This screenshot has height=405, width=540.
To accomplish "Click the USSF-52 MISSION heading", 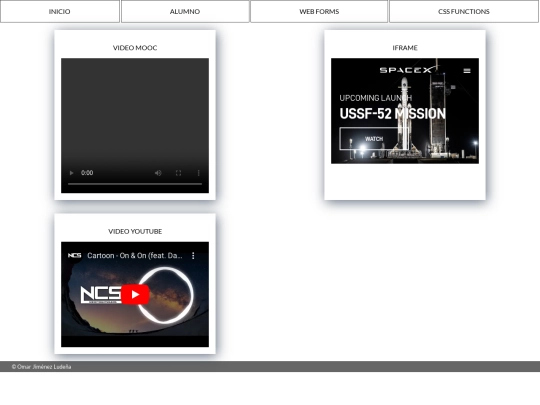I will (393, 114).
